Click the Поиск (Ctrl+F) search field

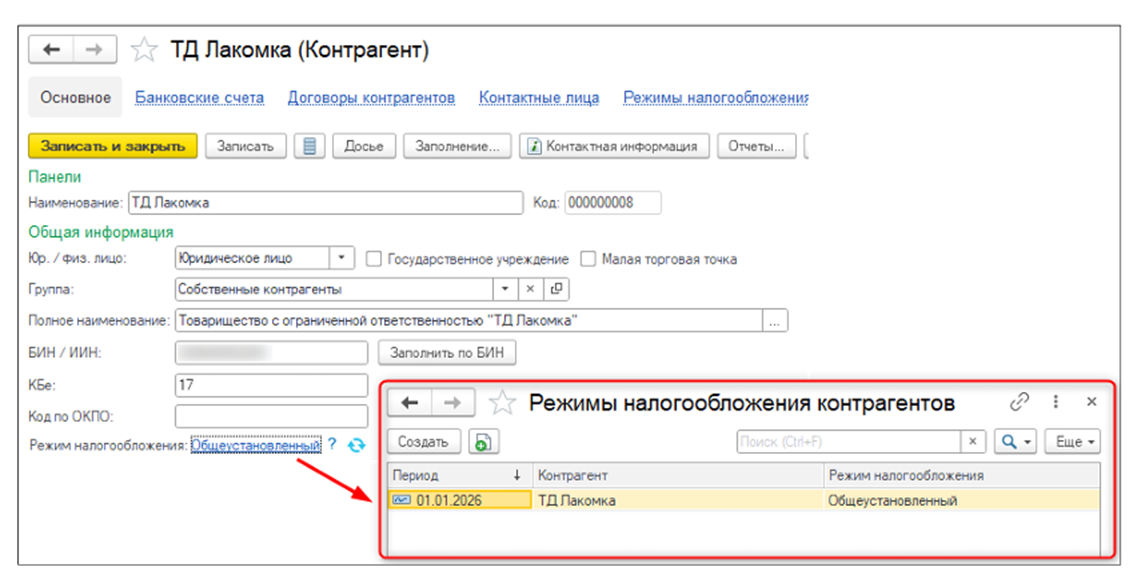point(849,442)
